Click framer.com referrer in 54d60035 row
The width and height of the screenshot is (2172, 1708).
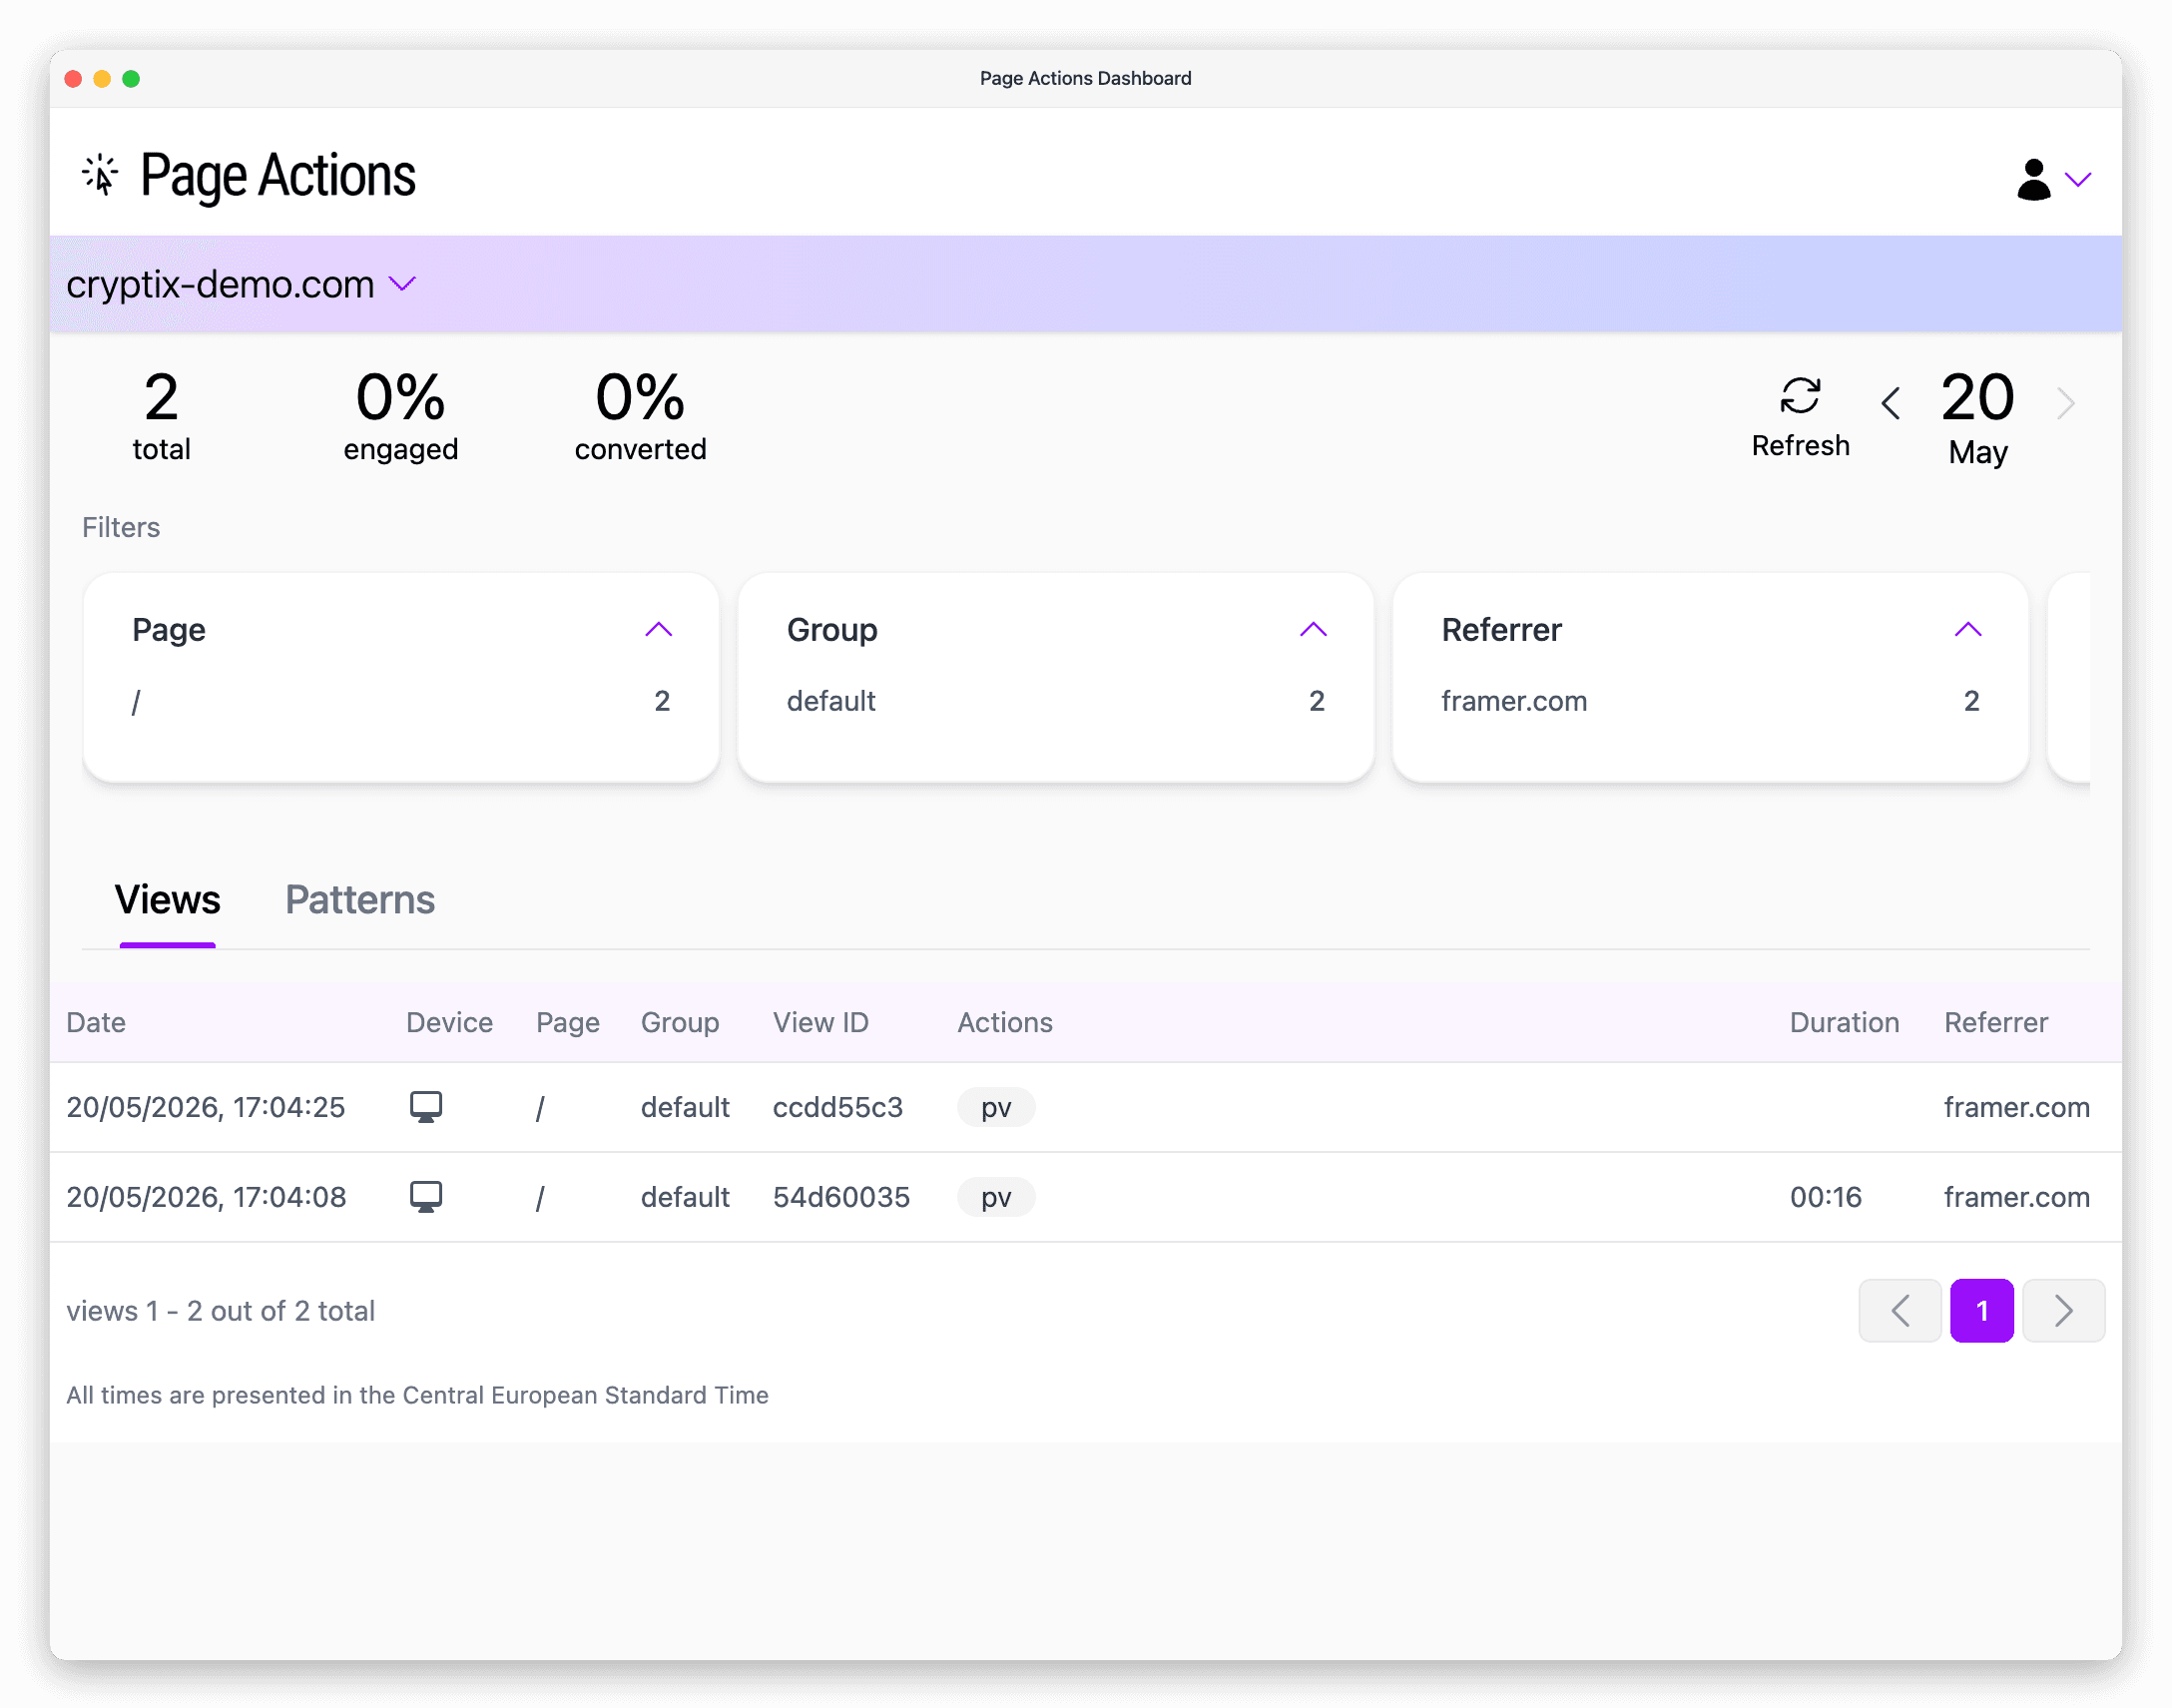tap(2016, 1197)
